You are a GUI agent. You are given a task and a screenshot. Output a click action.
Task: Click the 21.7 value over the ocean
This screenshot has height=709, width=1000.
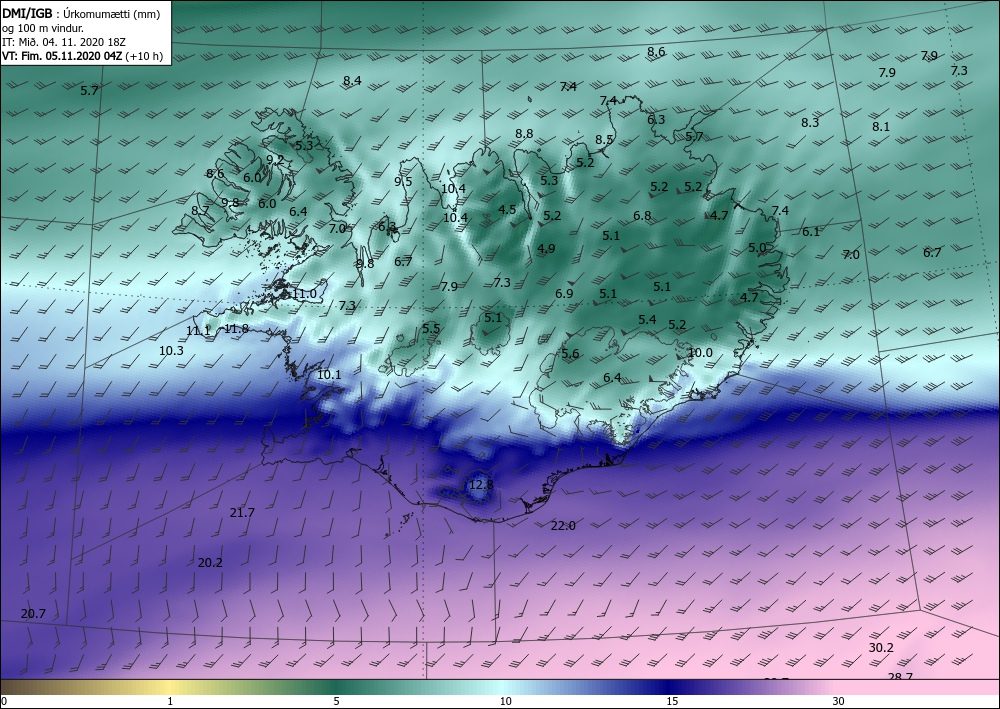click(x=242, y=512)
